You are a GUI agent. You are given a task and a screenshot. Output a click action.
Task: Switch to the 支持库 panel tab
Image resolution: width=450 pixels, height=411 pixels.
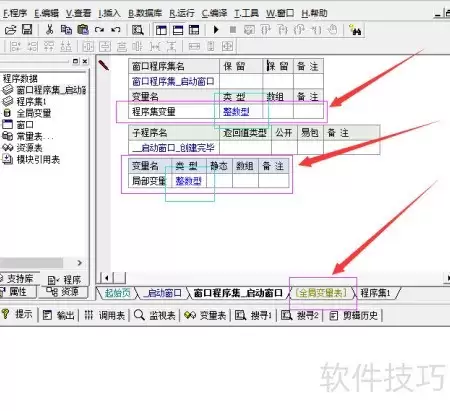click(x=16, y=279)
